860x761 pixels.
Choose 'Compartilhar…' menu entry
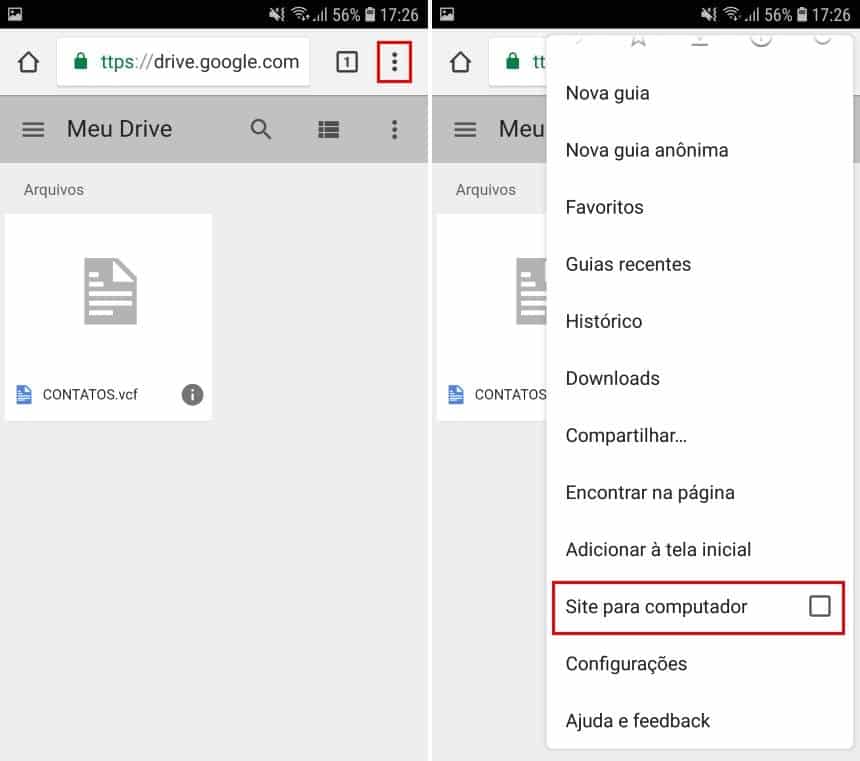(699, 436)
